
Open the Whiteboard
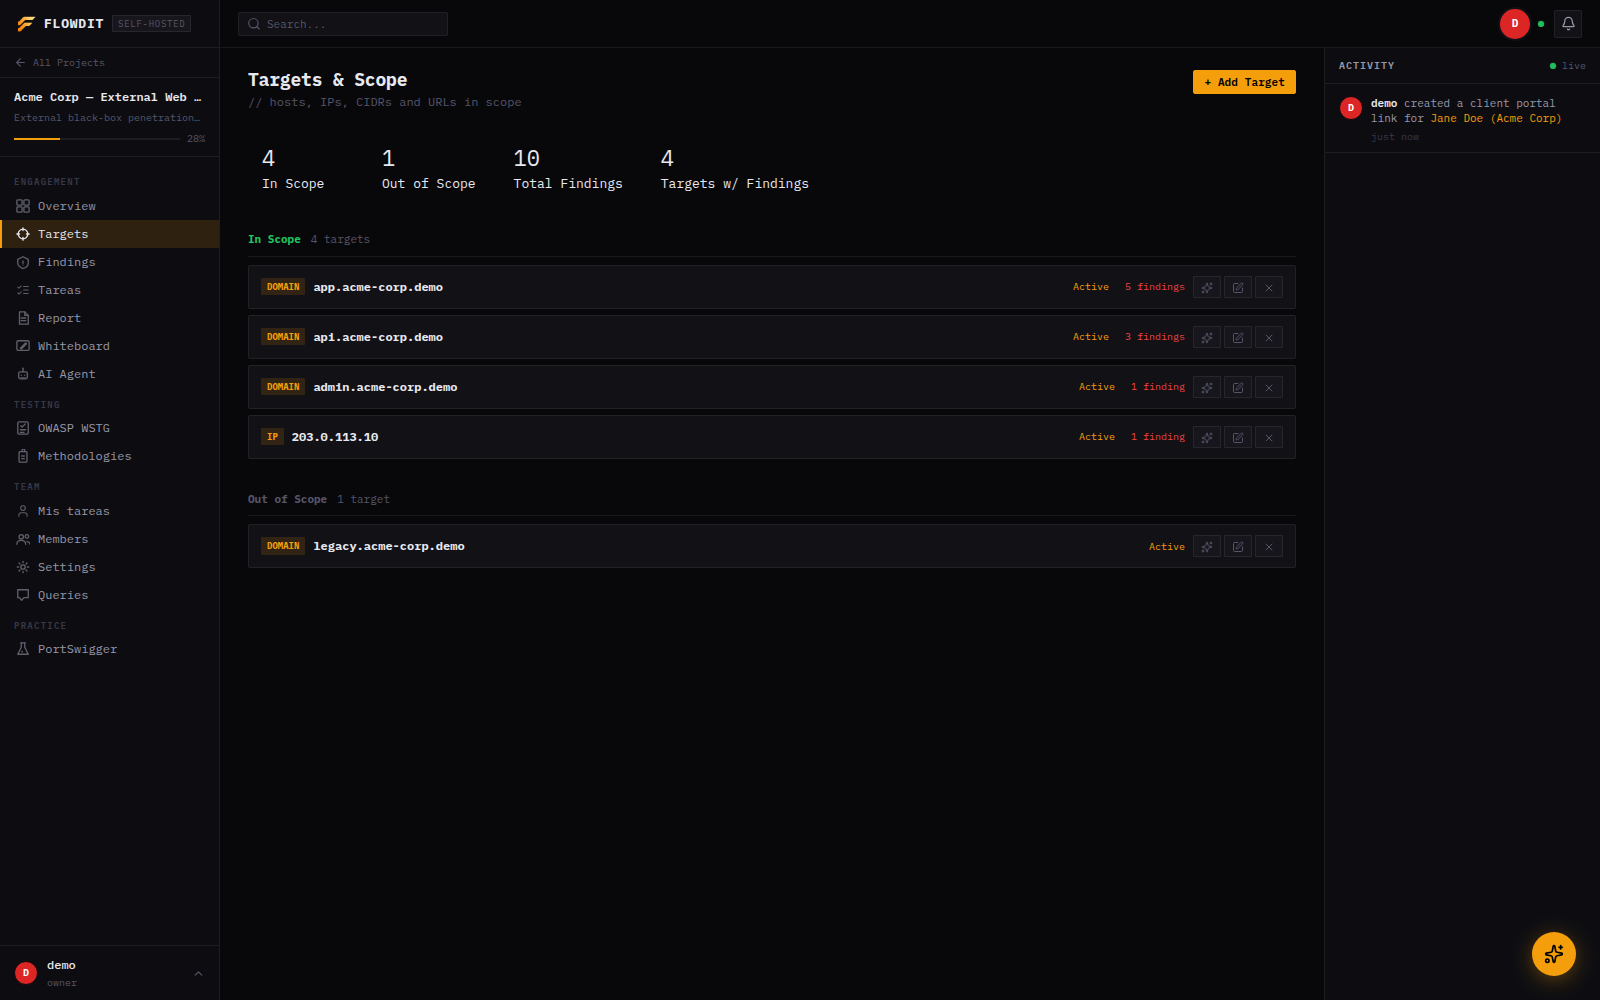pyautogui.click(x=110, y=346)
